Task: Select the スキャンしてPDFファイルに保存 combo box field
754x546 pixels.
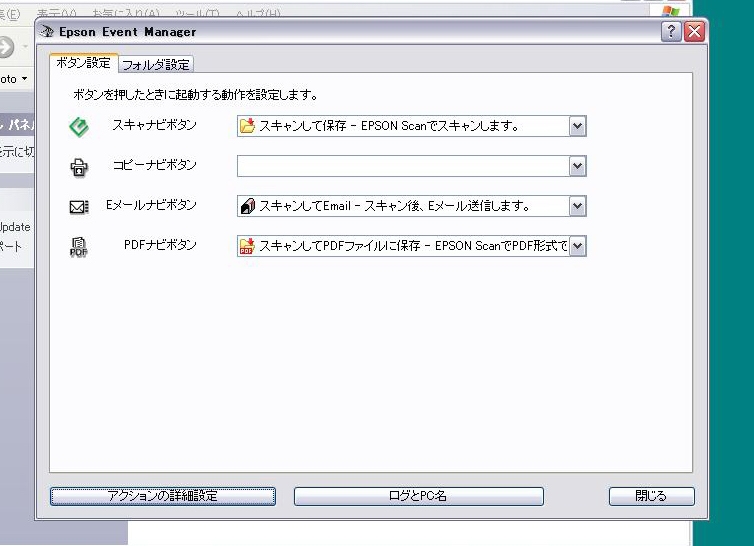Action: (412, 246)
